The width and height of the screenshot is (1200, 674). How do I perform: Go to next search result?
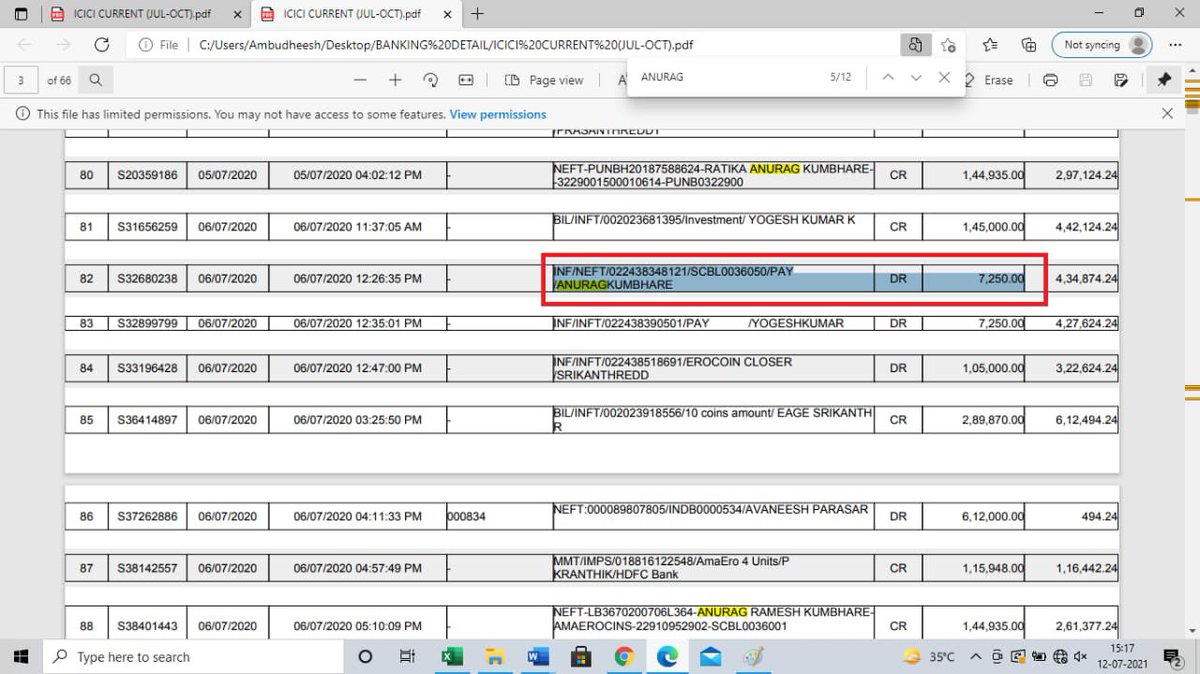[916, 77]
